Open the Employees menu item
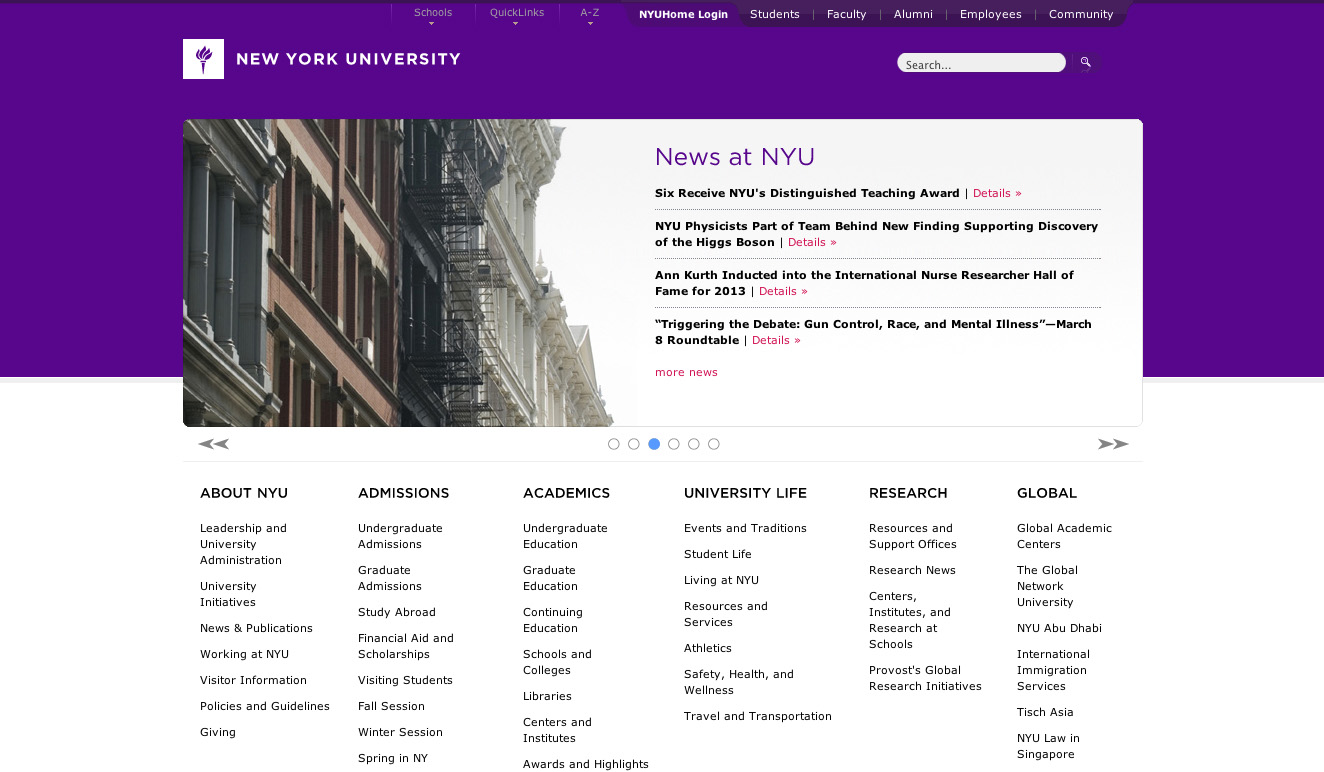The height and width of the screenshot is (772, 1324). click(x=990, y=14)
